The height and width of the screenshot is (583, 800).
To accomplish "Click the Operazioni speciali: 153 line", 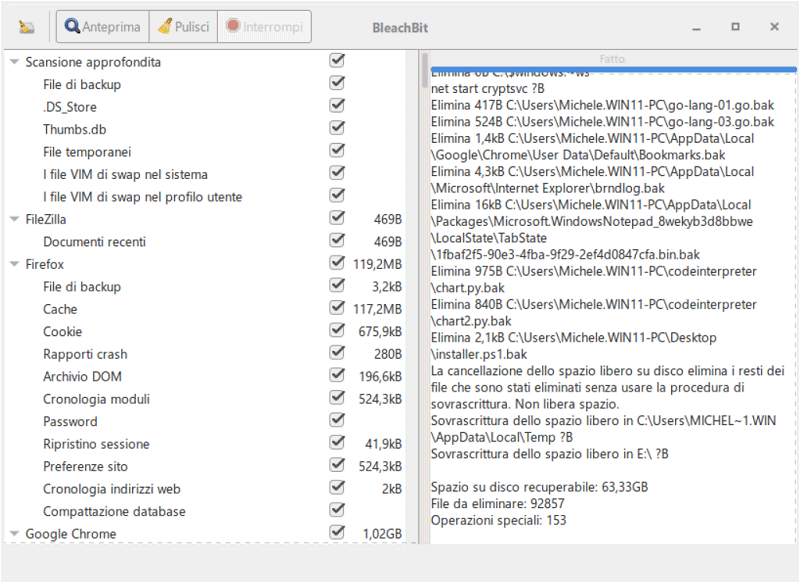I will point(498,521).
